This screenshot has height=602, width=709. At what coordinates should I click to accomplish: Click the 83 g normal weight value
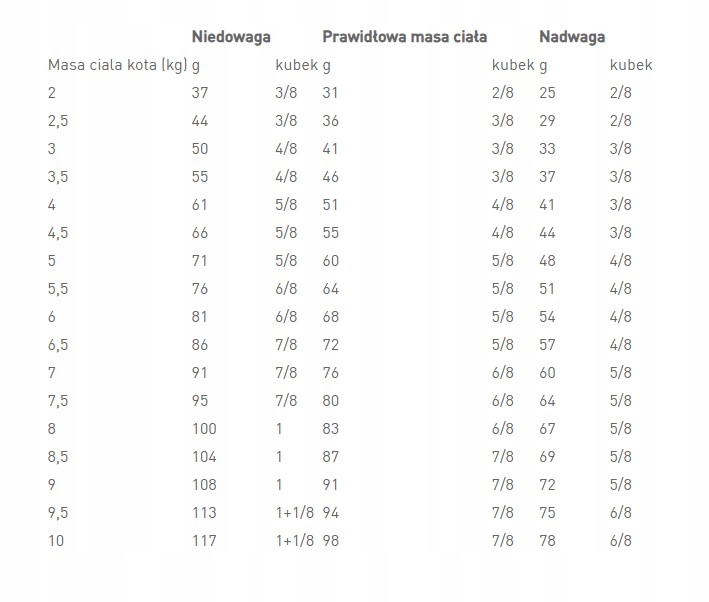coord(331,428)
